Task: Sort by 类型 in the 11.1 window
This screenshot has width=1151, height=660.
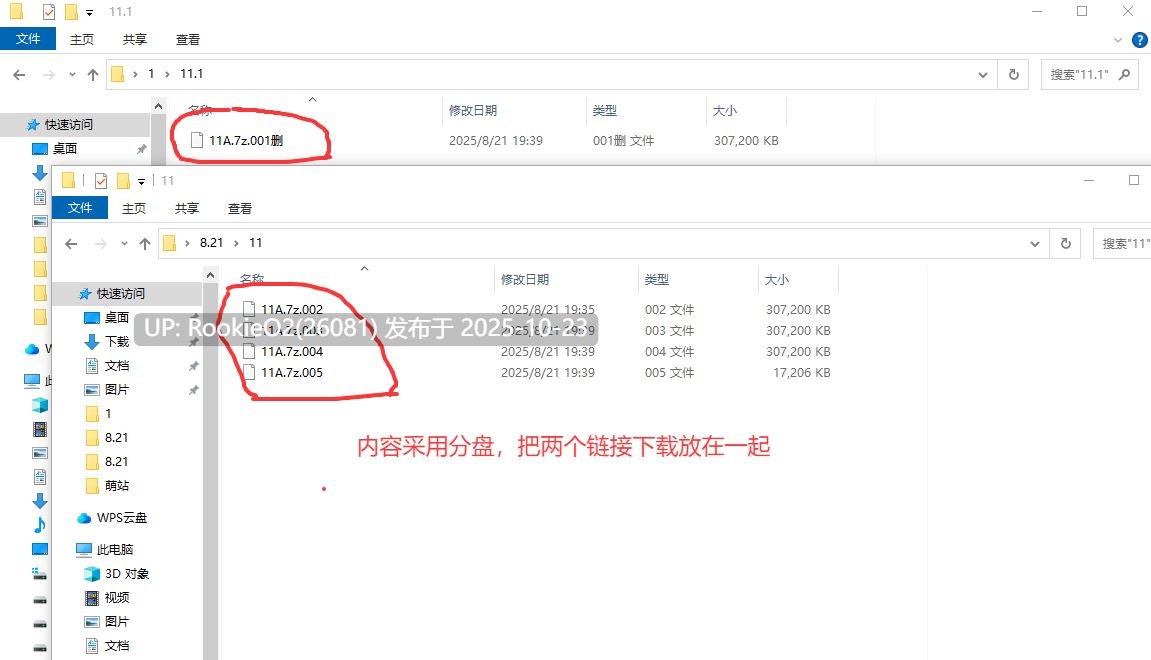Action: pyautogui.click(x=605, y=110)
